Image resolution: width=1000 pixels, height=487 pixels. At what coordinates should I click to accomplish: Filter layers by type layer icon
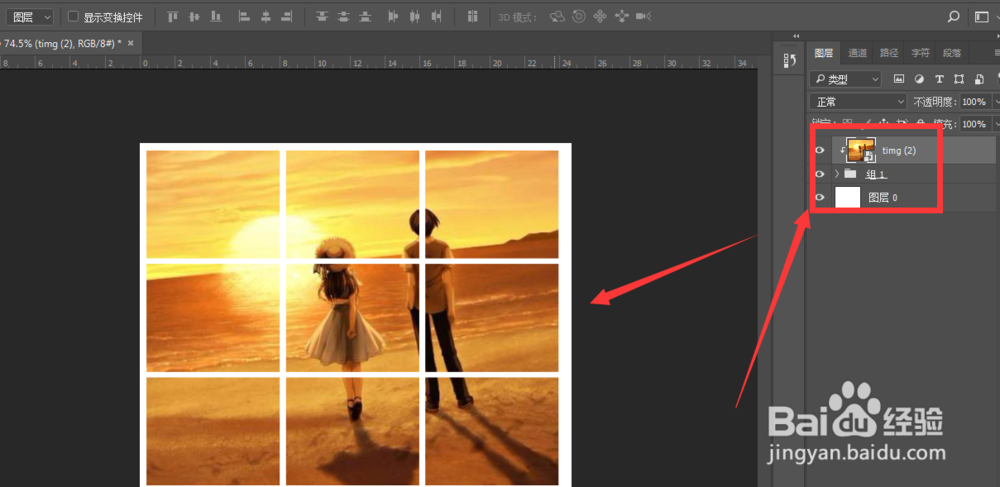(939, 79)
